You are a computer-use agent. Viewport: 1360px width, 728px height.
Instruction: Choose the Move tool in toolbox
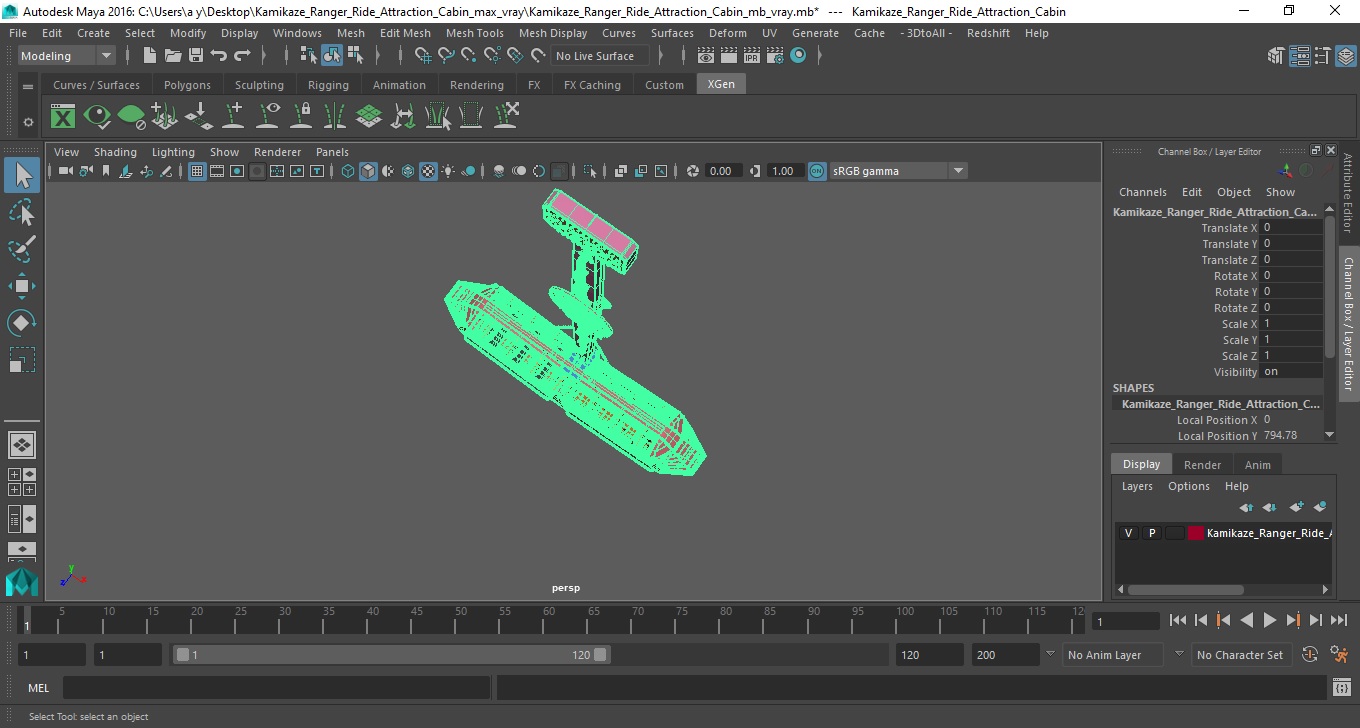click(x=22, y=286)
